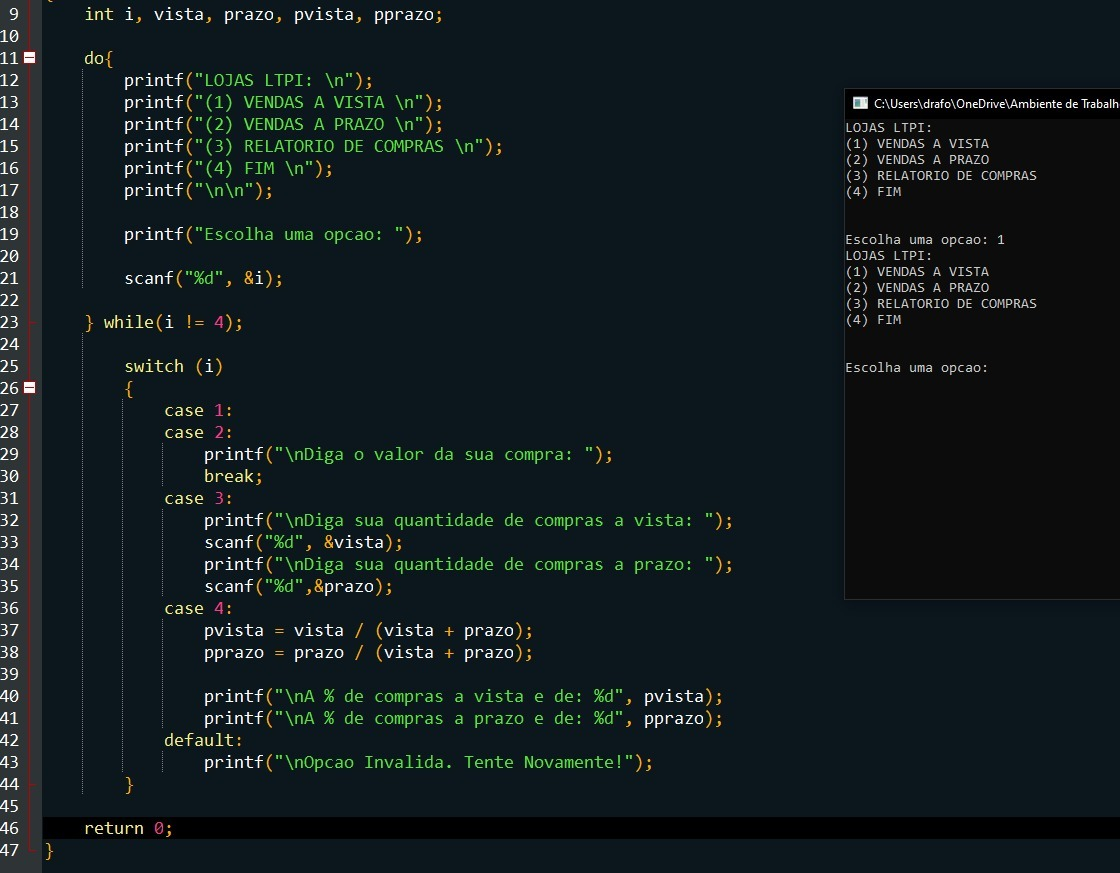Click line number 23 in the gutter

pyautogui.click(x=10, y=322)
